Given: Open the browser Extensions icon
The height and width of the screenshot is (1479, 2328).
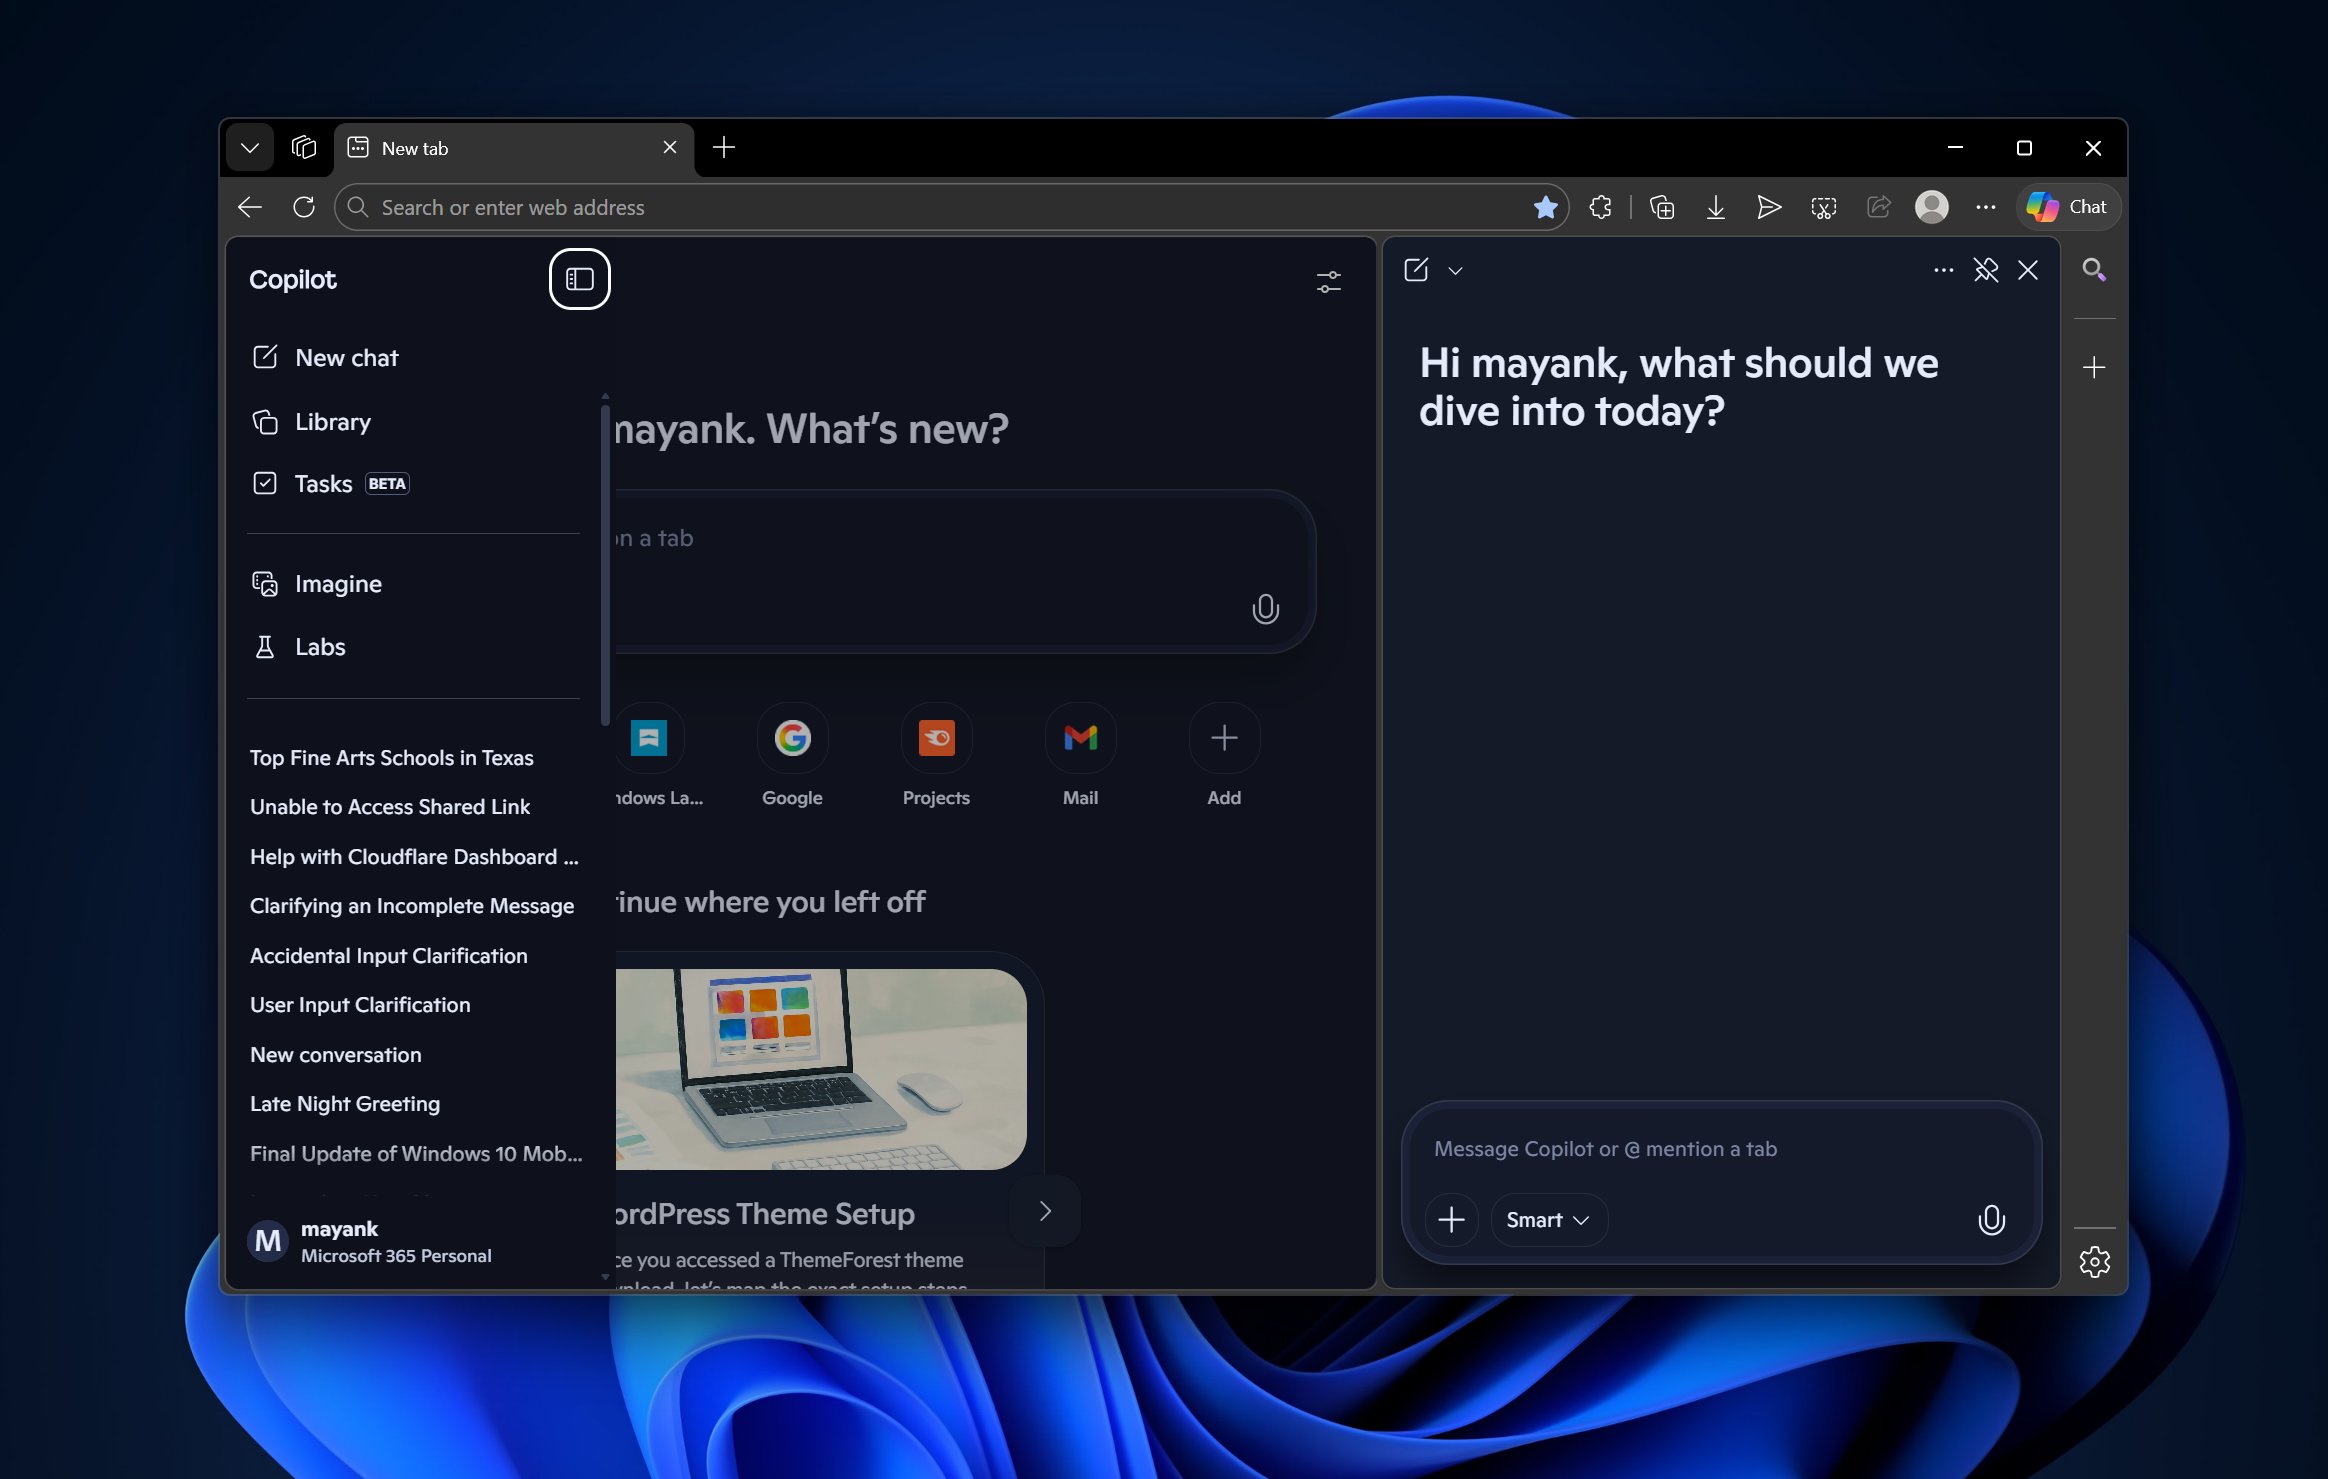Looking at the screenshot, I should click(1600, 207).
